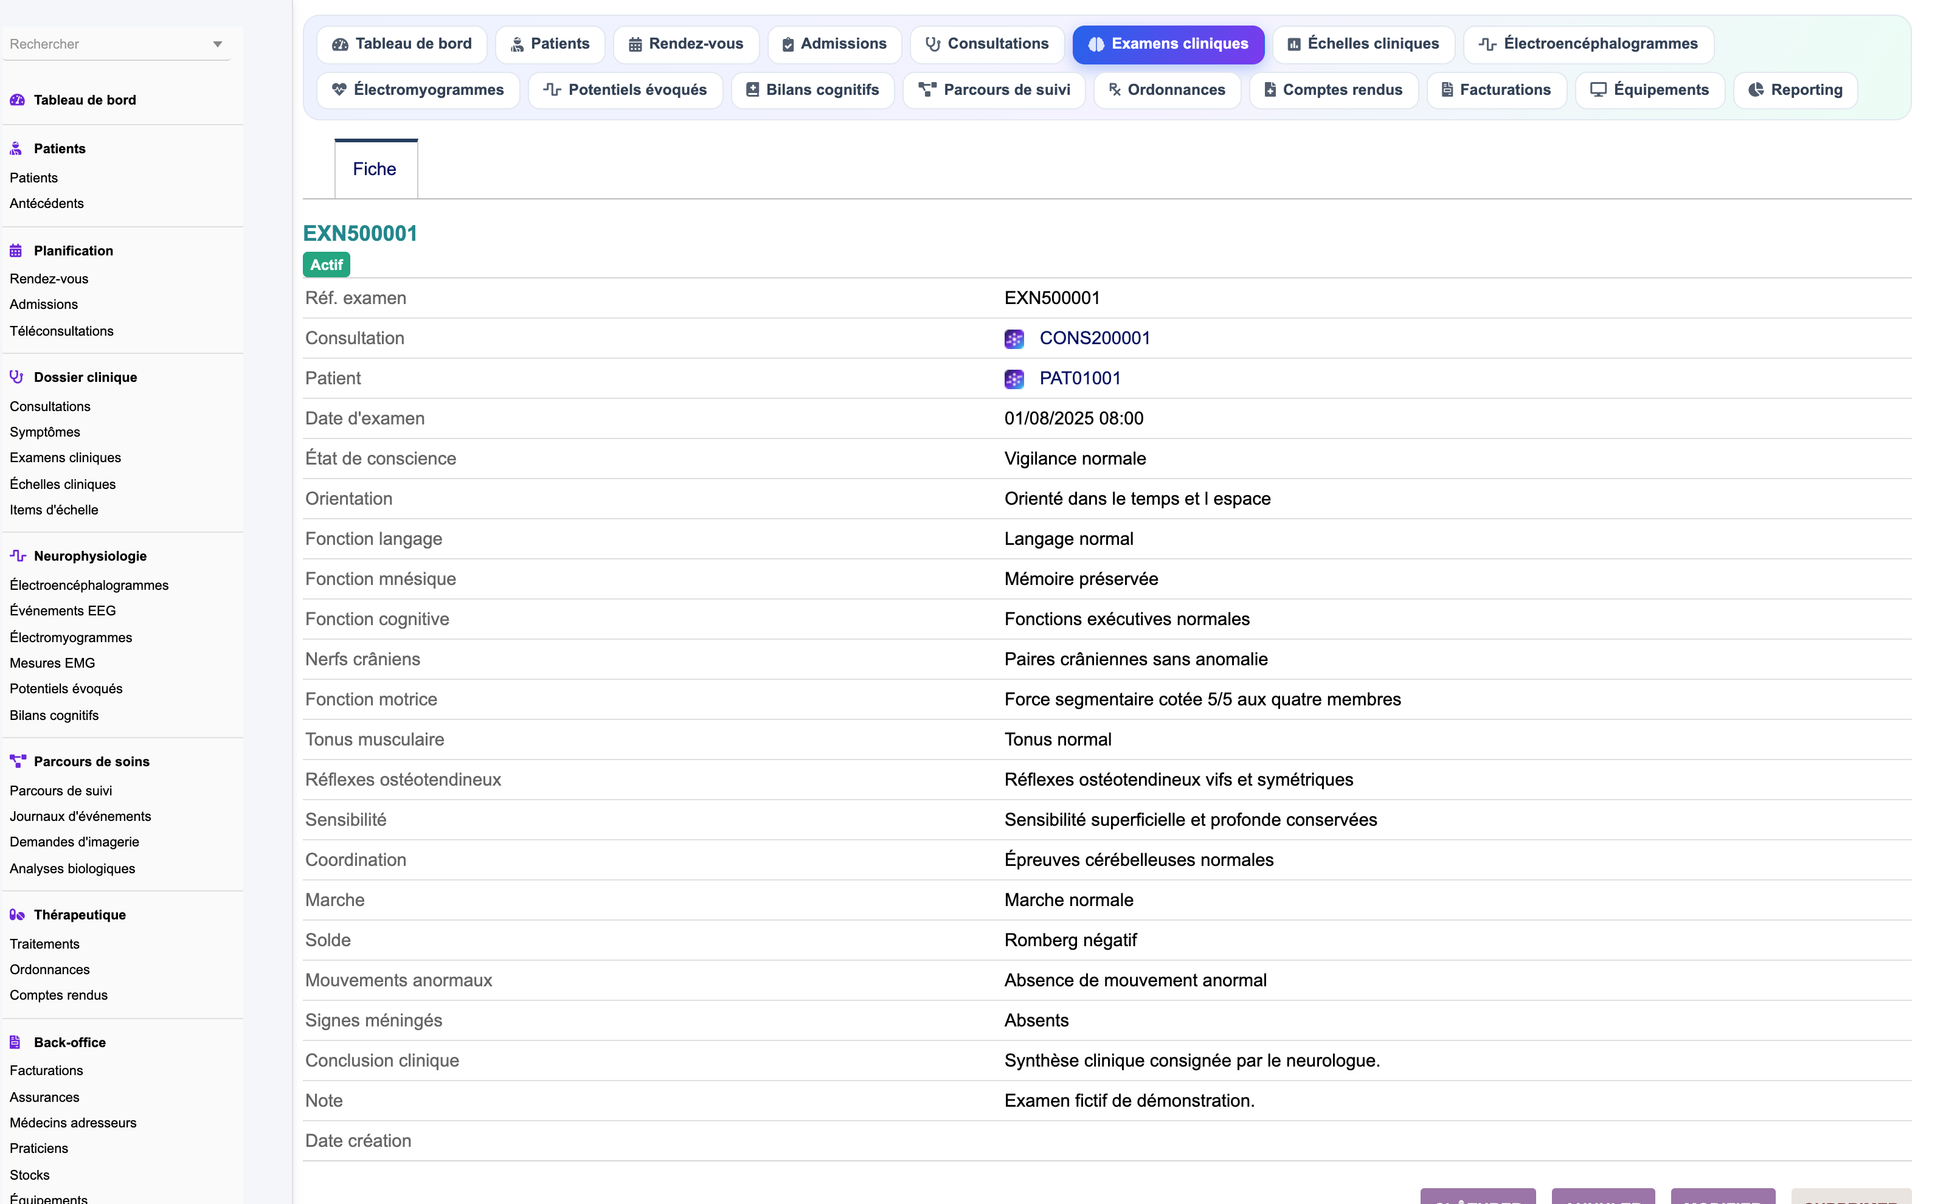The height and width of the screenshot is (1204, 1946).
Task: Open Événements EEG in the sidebar
Action: (63, 611)
